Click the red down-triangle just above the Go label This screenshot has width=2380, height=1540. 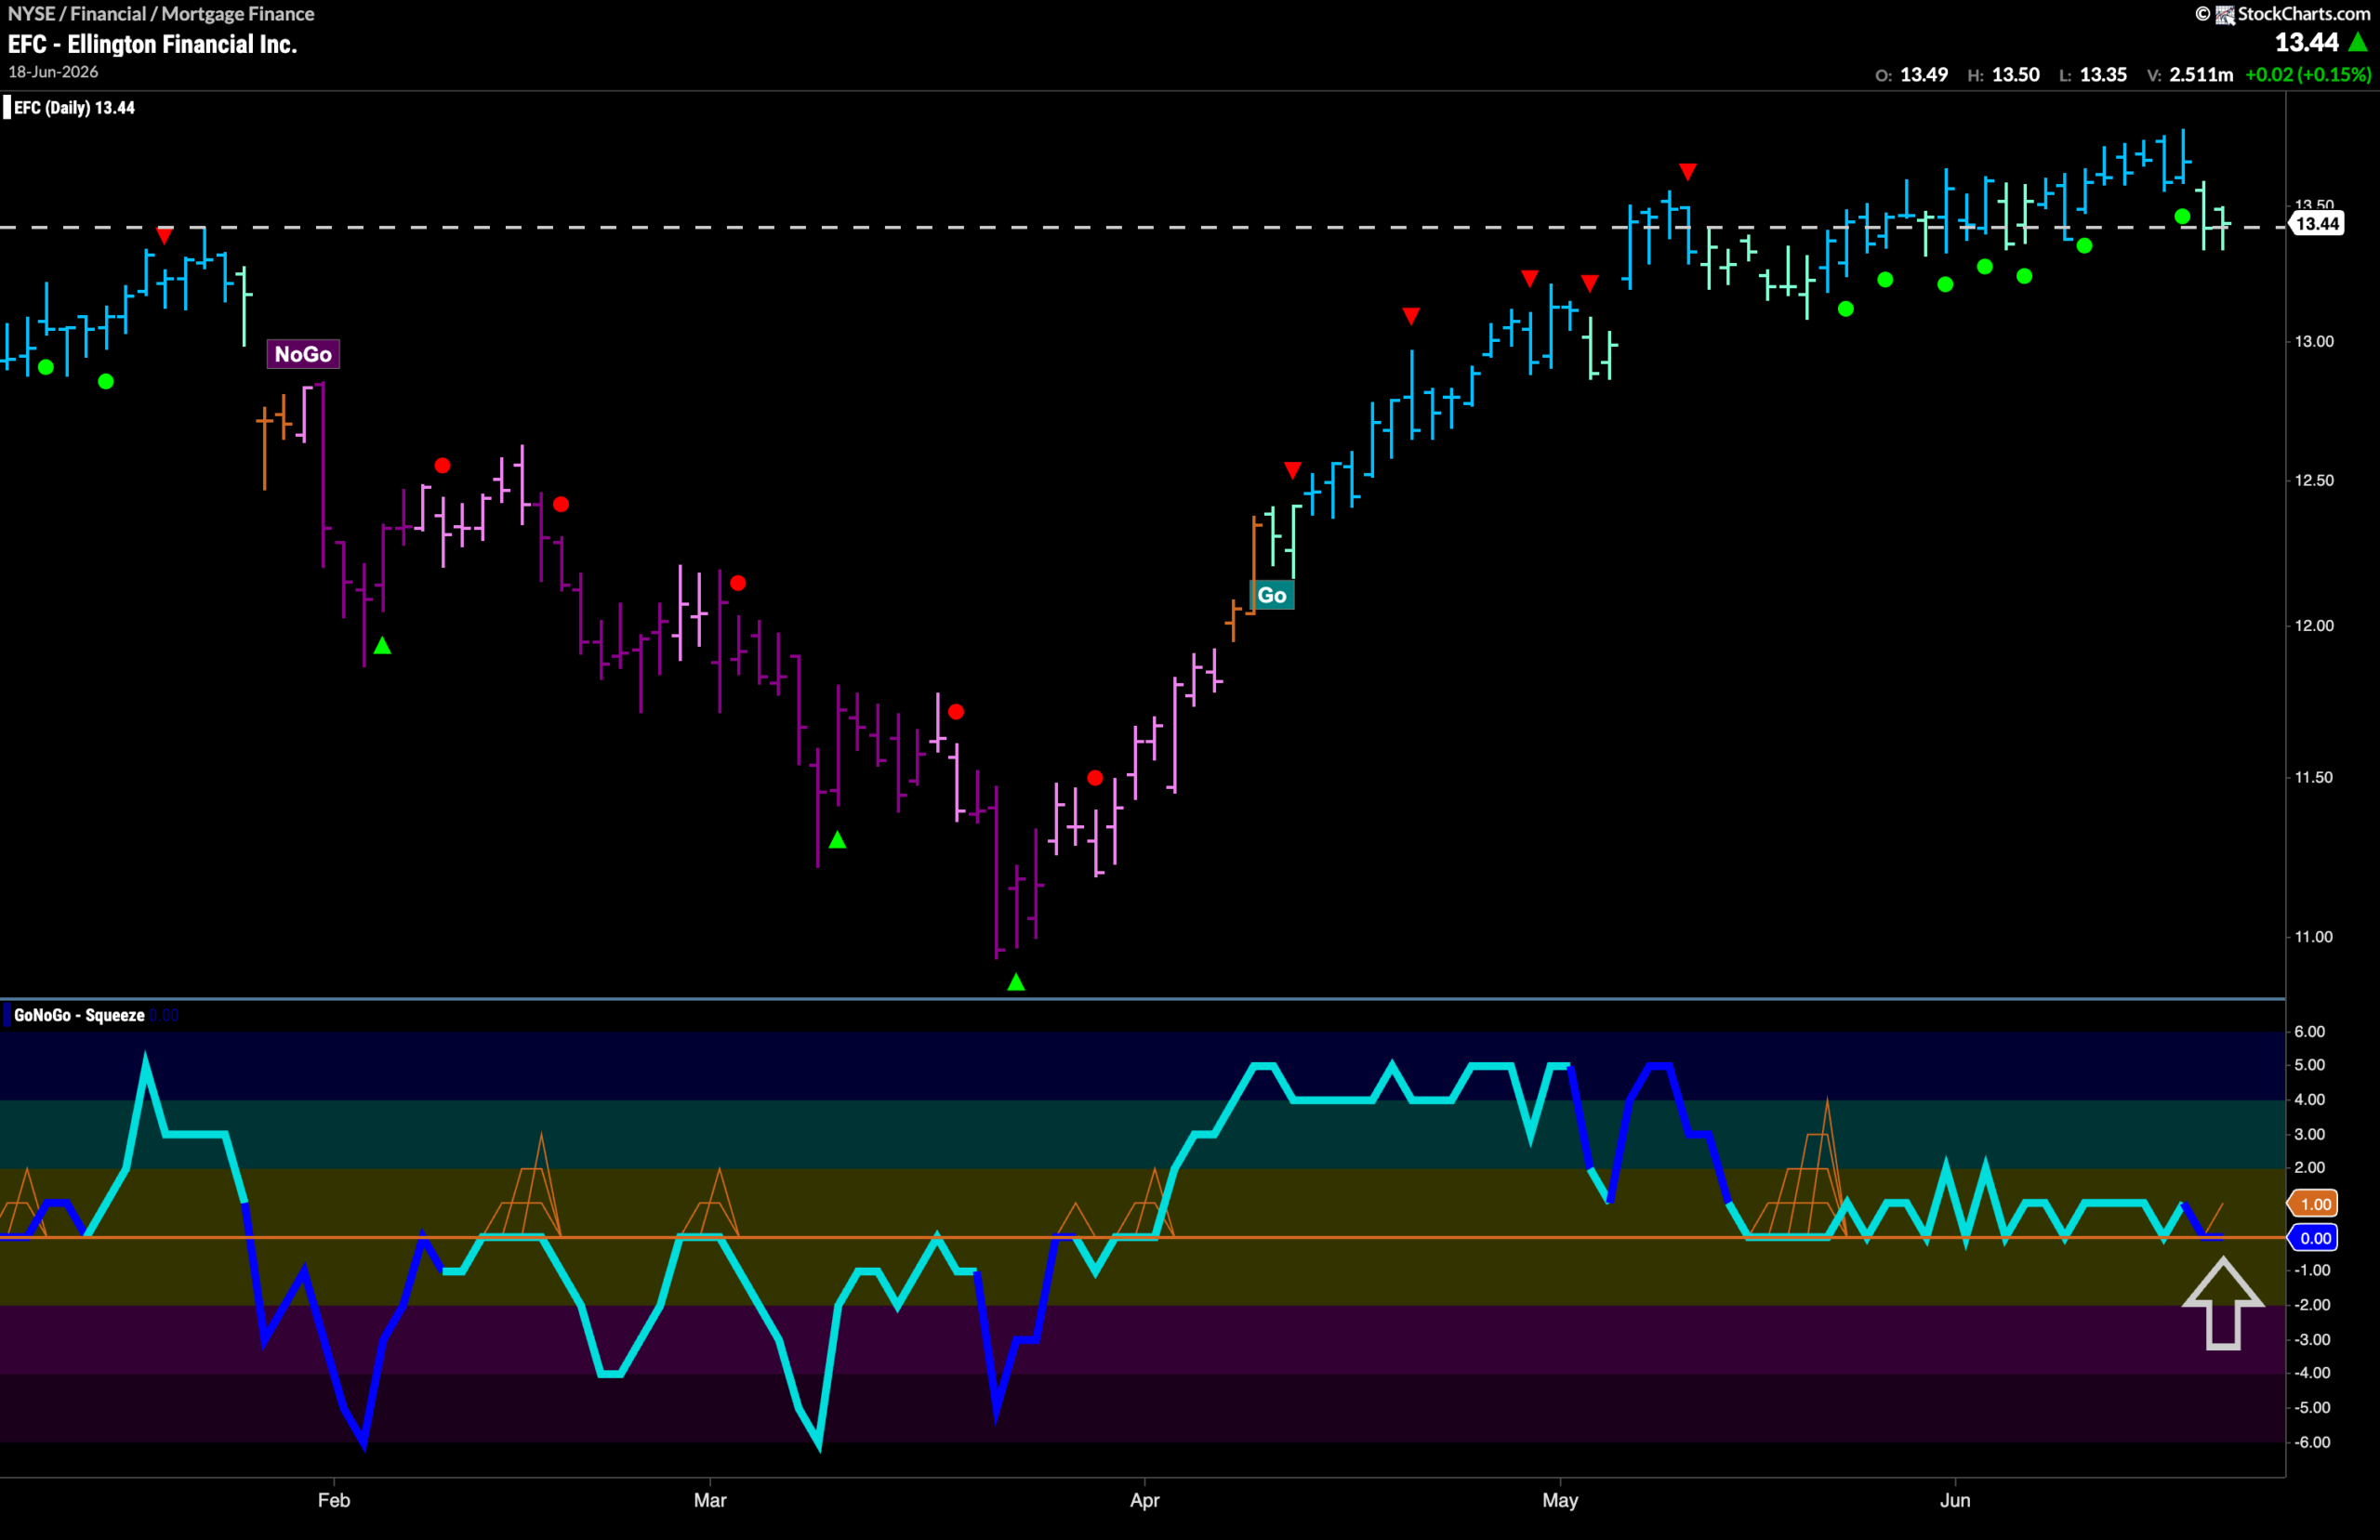1293,470
